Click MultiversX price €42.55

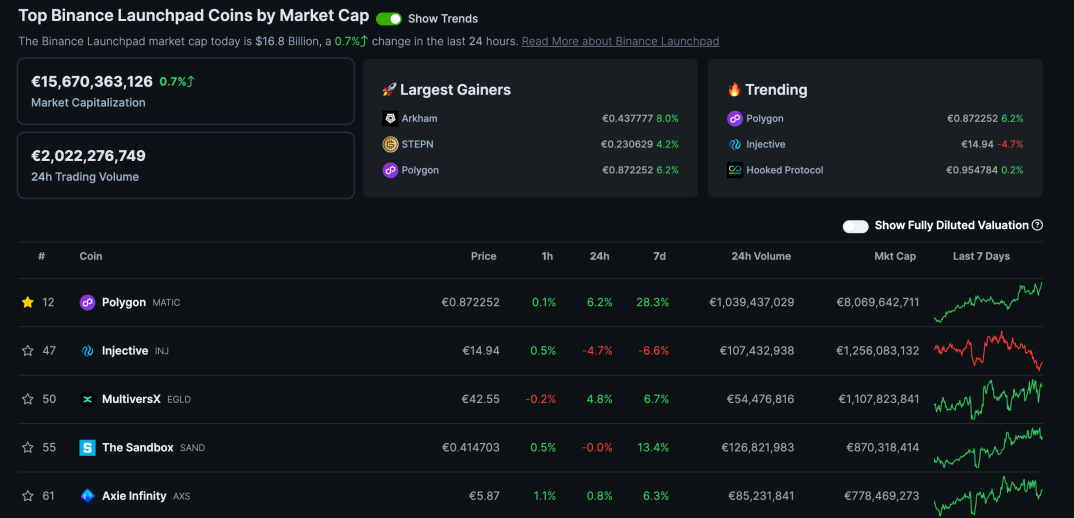pos(481,399)
